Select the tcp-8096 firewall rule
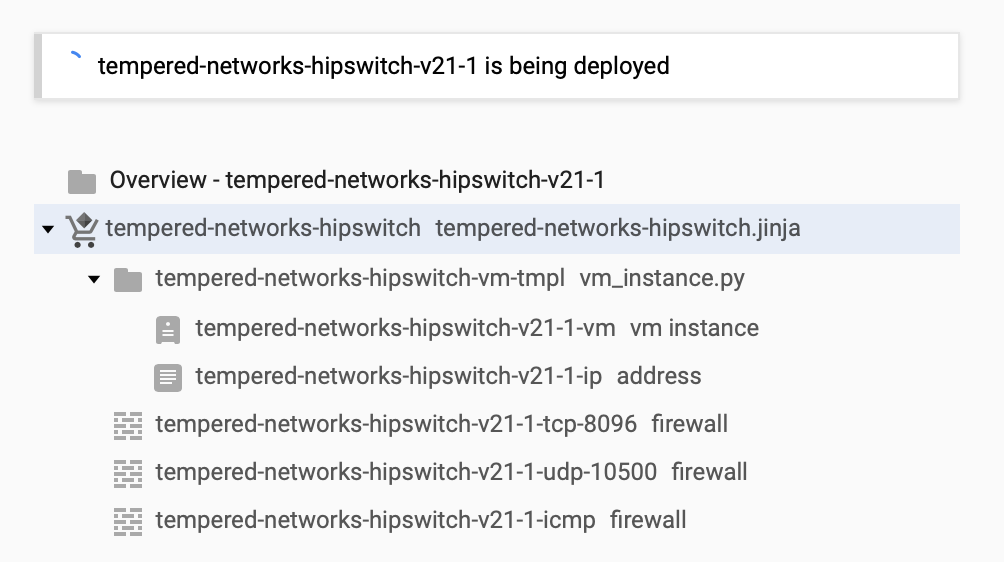 (x=396, y=424)
